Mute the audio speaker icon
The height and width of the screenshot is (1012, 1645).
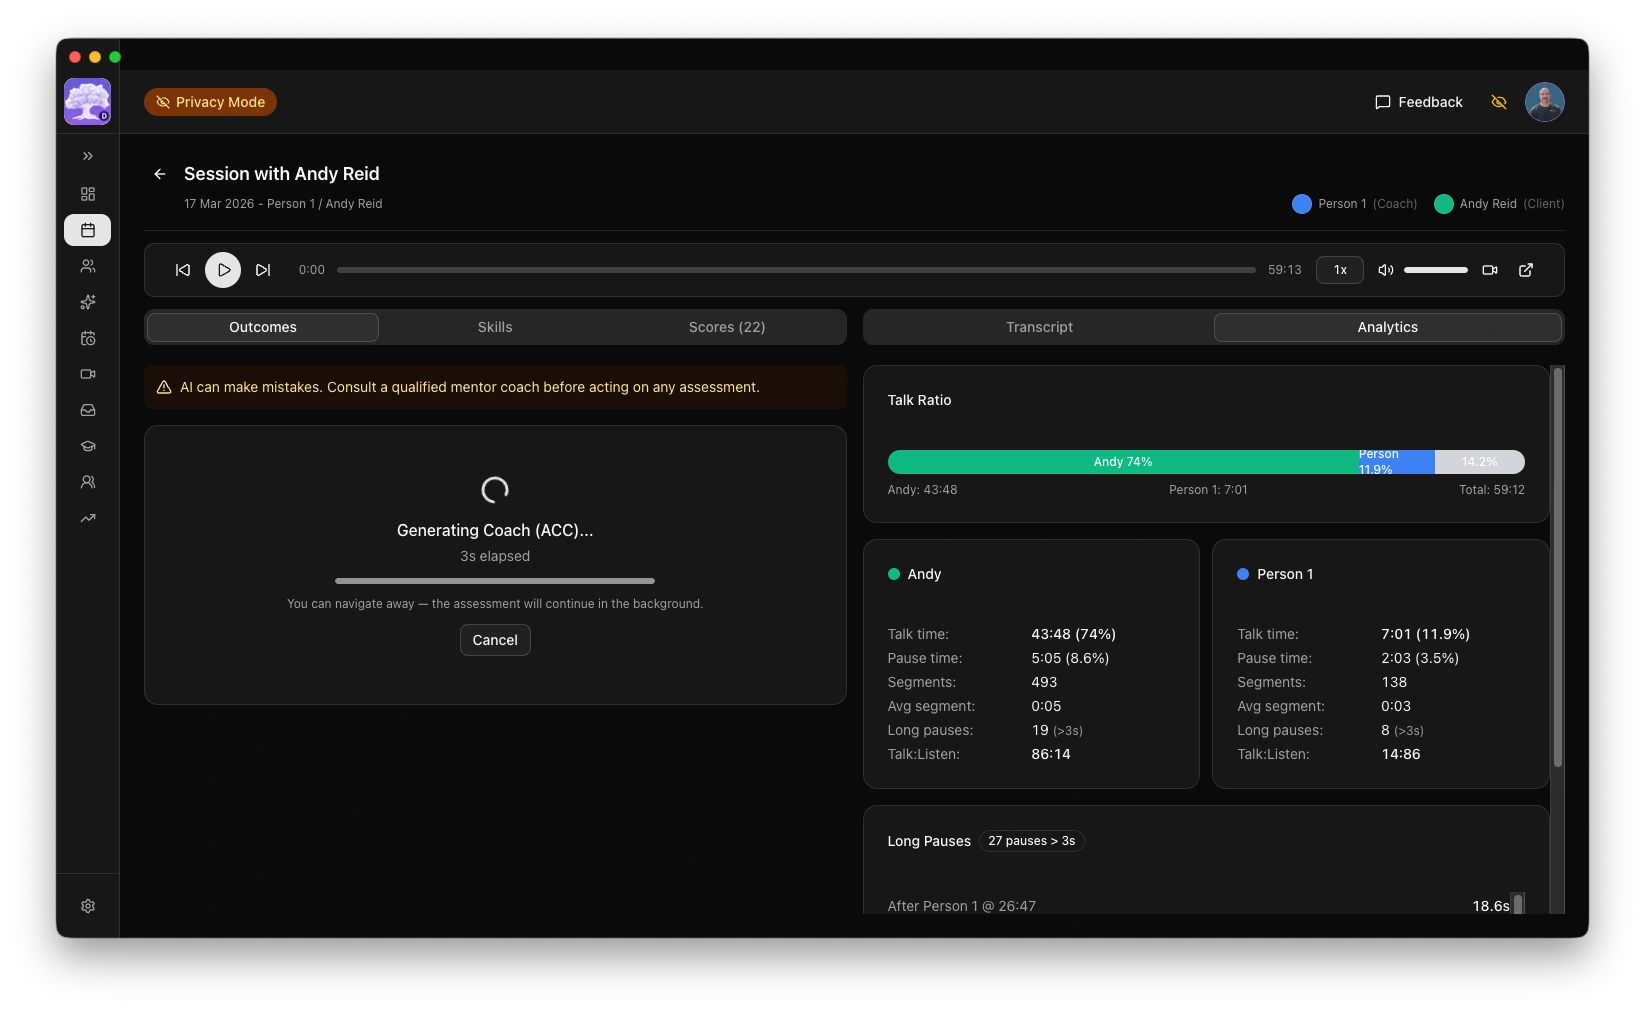click(x=1386, y=270)
